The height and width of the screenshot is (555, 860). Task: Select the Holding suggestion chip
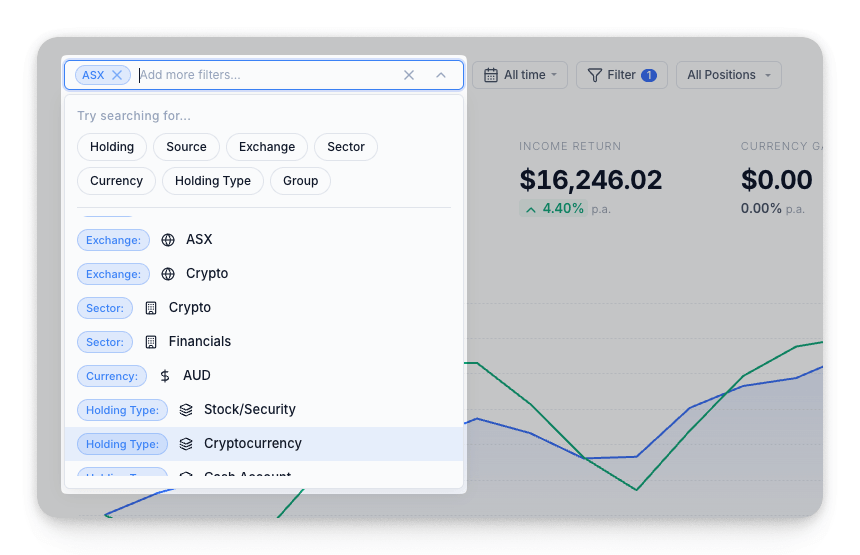(x=112, y=147)
